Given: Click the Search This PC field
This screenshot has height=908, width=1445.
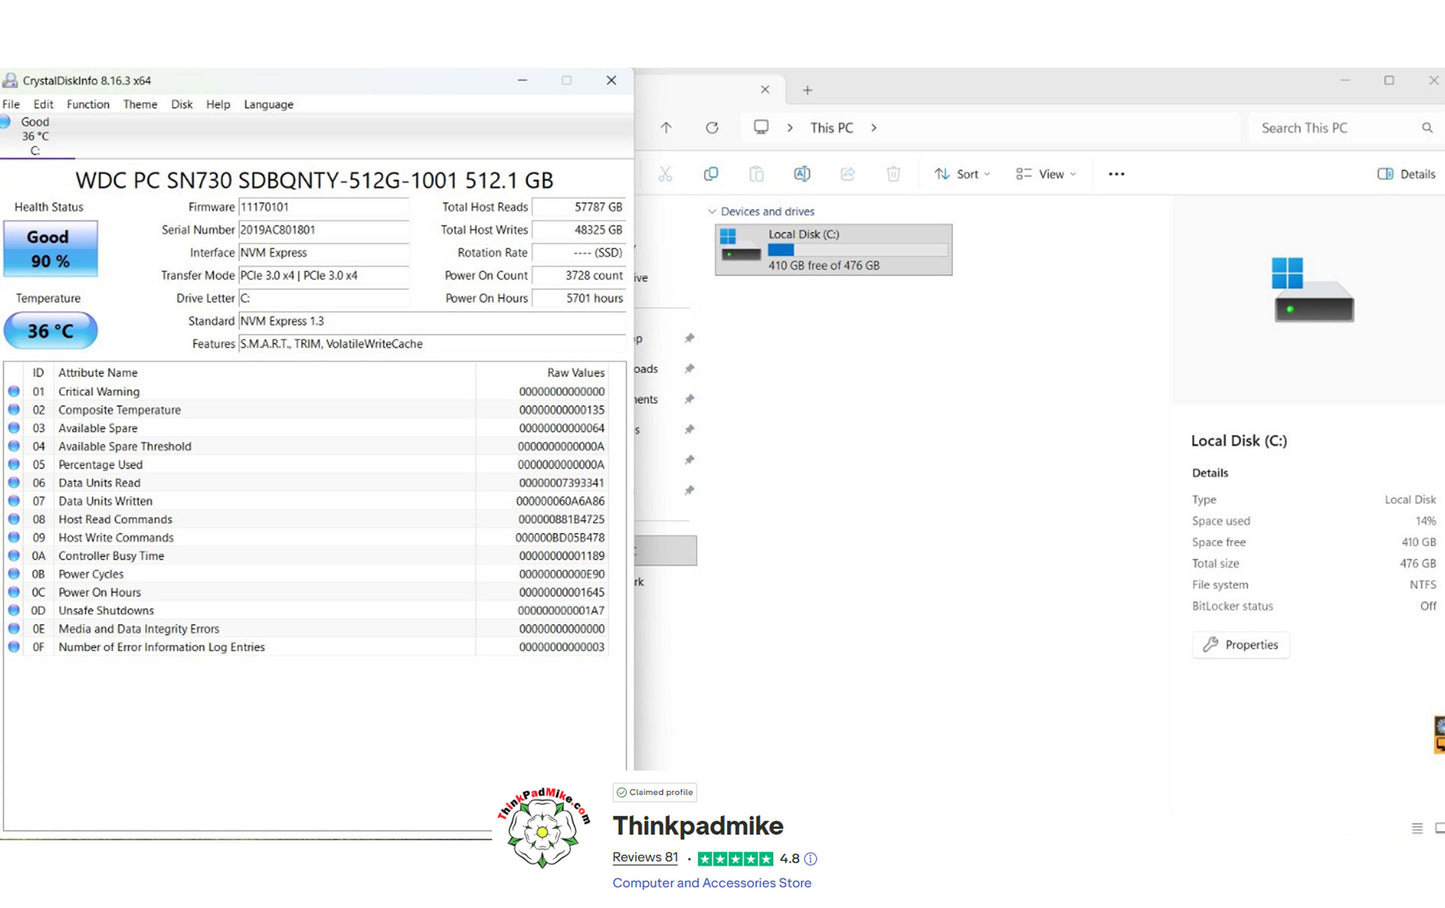Looking at the screenshot, I should click(x=1335, y=128).
